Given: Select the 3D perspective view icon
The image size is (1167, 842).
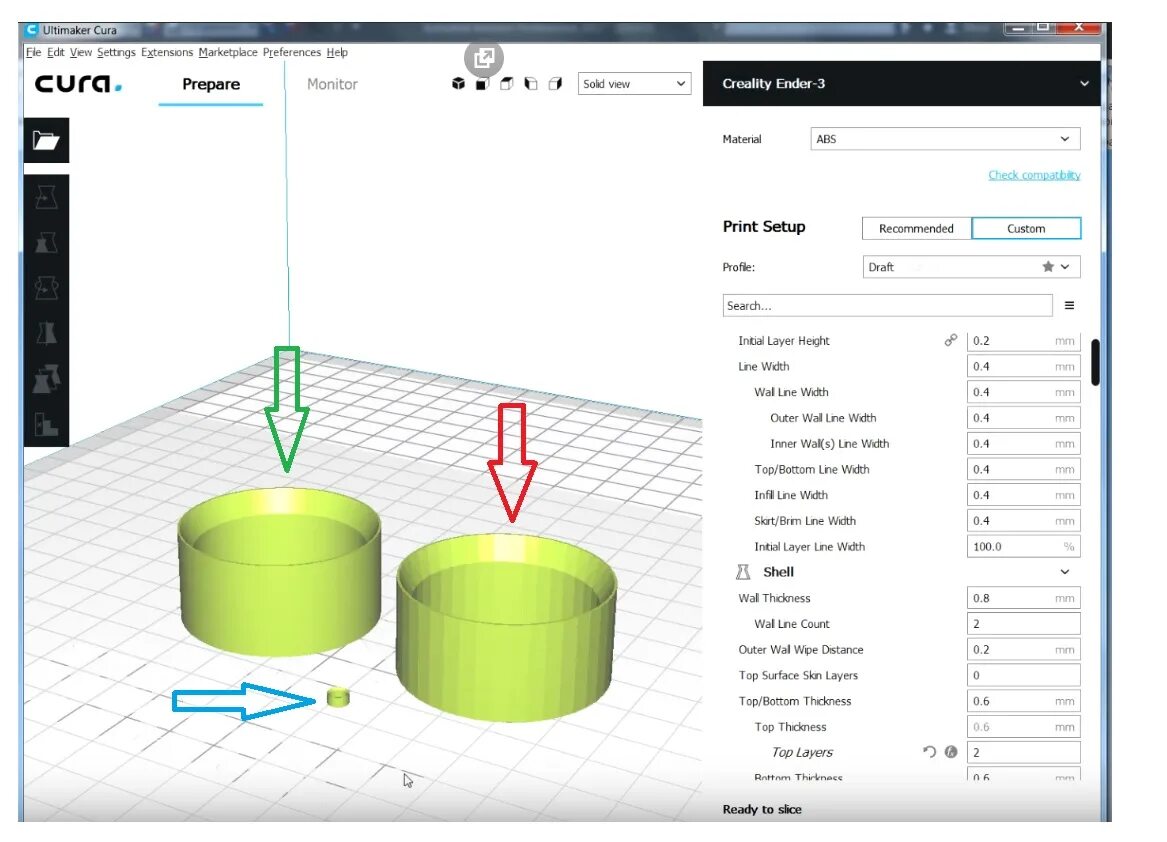Looking at the screenshot, I should click(x=457, y=84).
